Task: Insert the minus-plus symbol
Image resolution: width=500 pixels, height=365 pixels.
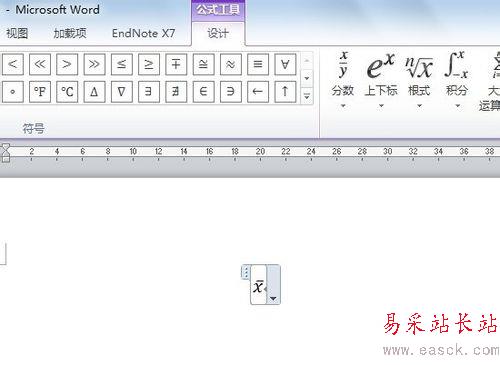Action: [x=176, y=64]
